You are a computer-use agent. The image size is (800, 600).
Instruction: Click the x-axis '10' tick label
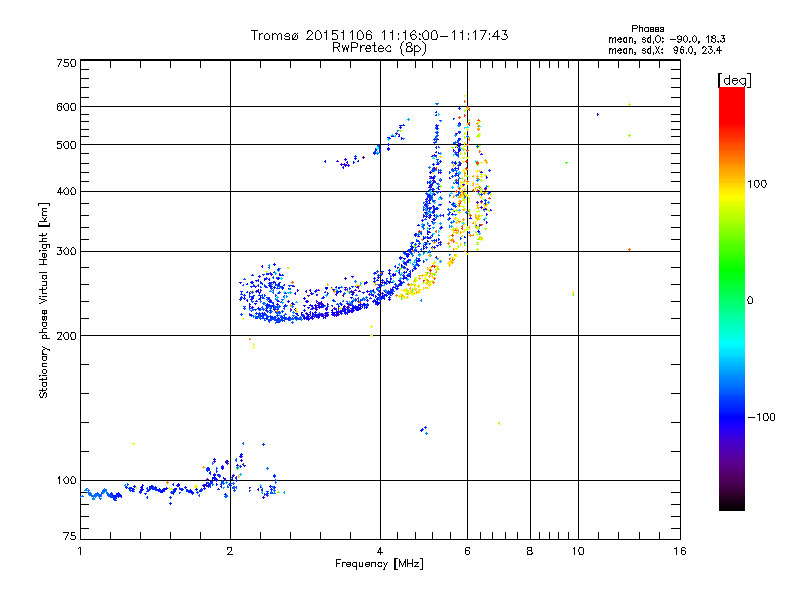point(578,551)
